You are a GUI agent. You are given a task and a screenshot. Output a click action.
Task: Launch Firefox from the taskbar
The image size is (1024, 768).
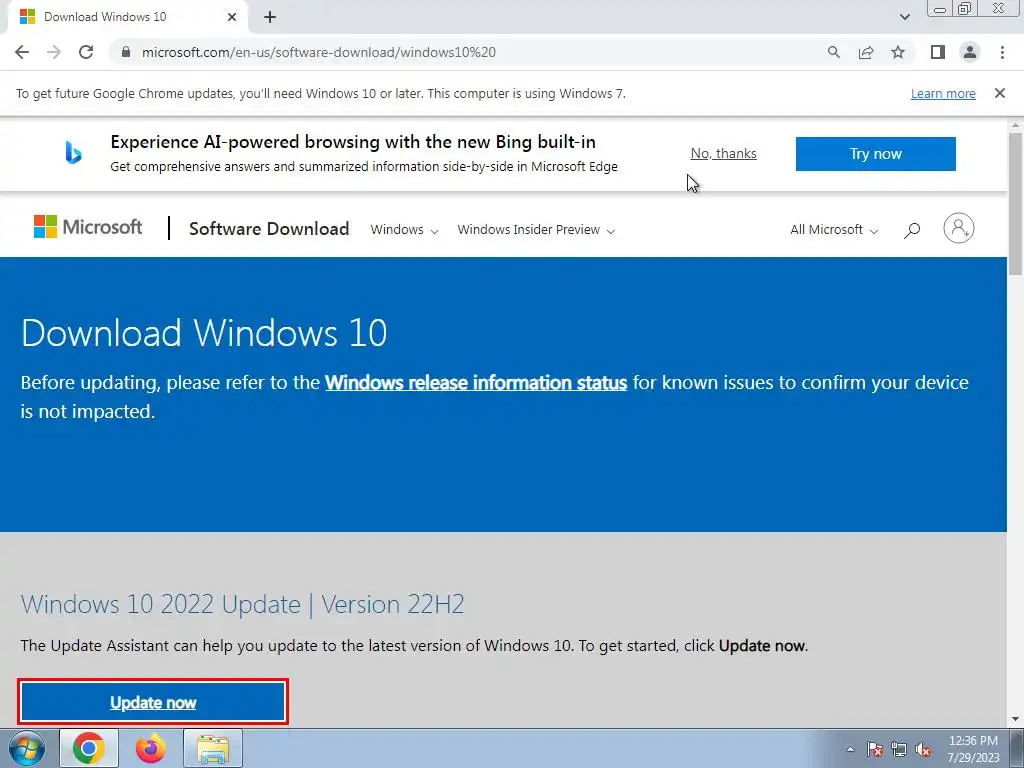(151, 748)
